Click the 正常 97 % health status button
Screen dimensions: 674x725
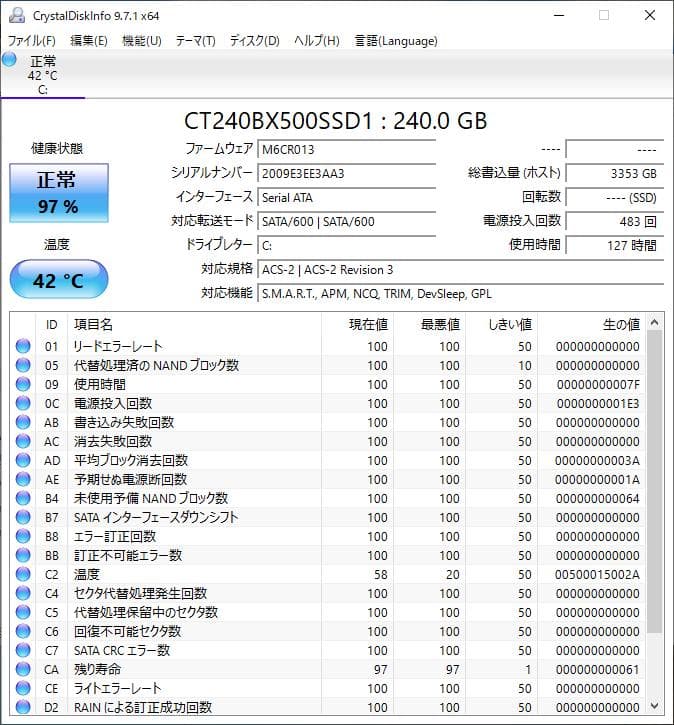tap(59, 192)
